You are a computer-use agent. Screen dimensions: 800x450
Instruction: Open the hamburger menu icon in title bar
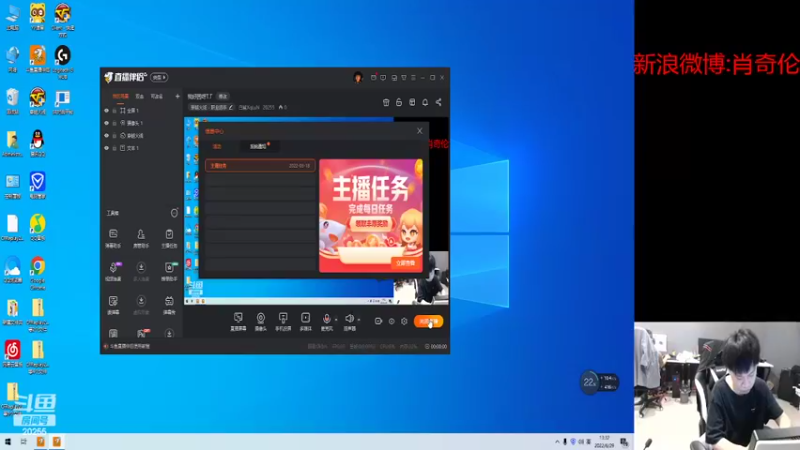[413, 78]
